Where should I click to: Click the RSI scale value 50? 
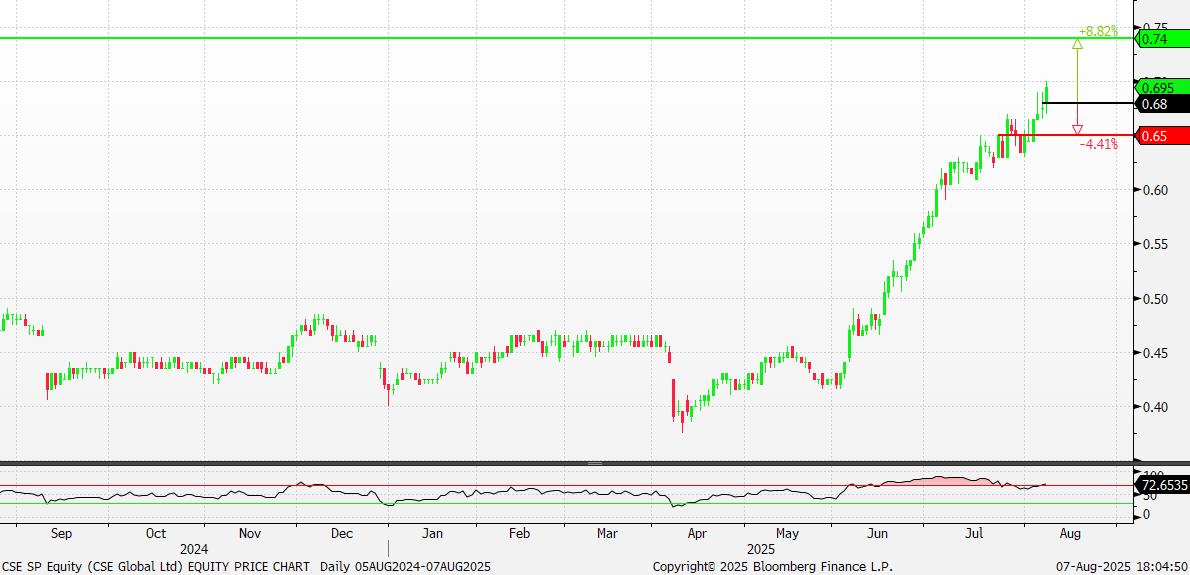tap(1151, 495)
